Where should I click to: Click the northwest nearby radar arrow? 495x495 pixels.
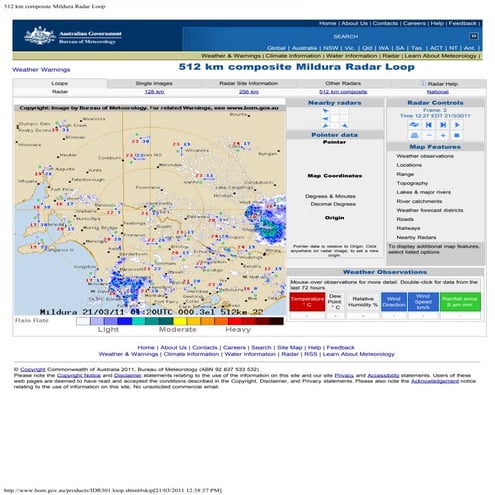point(325,111)
